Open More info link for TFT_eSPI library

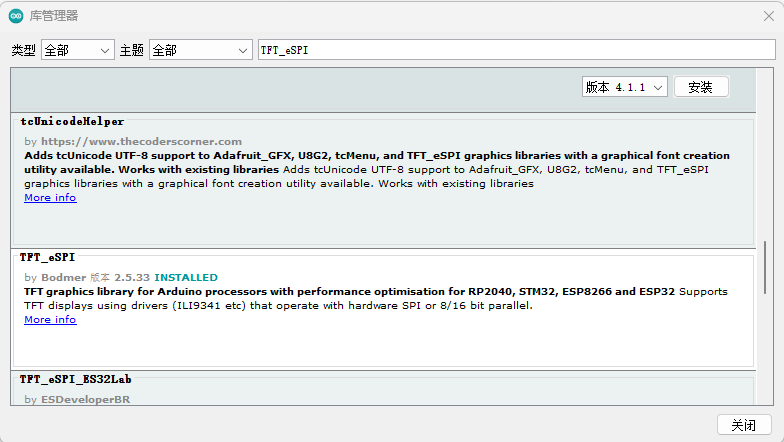50,320
